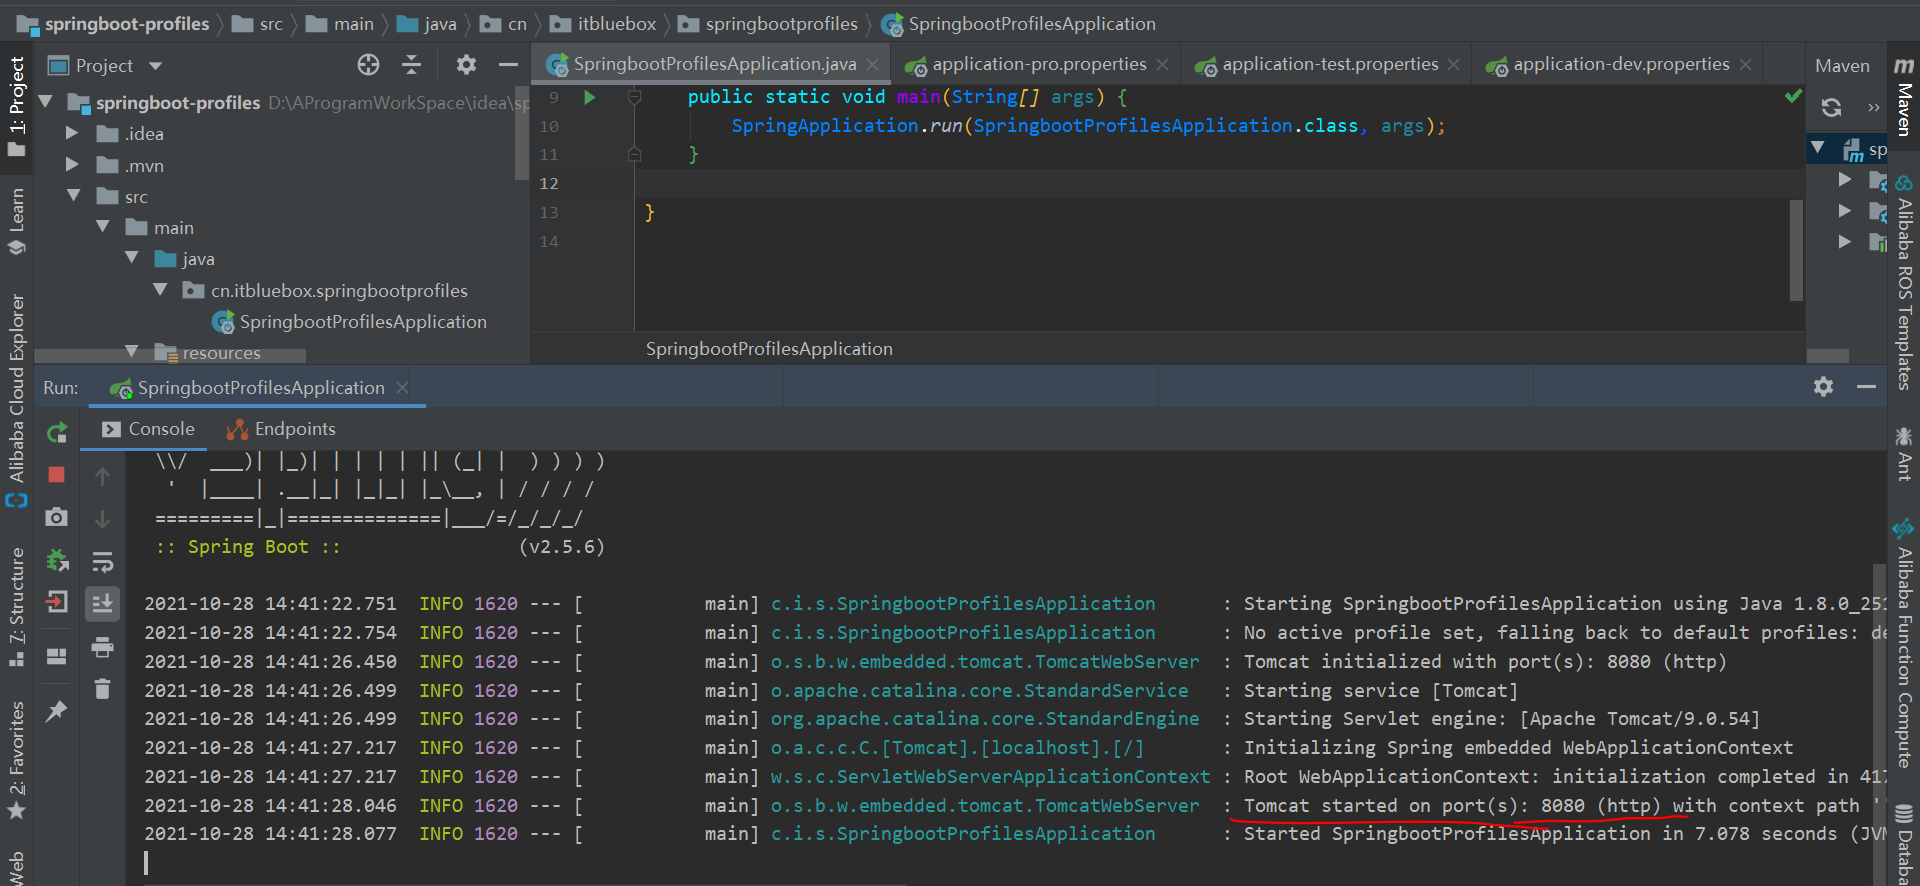
Task: Open the Console tab
Action: pos(149,429)
